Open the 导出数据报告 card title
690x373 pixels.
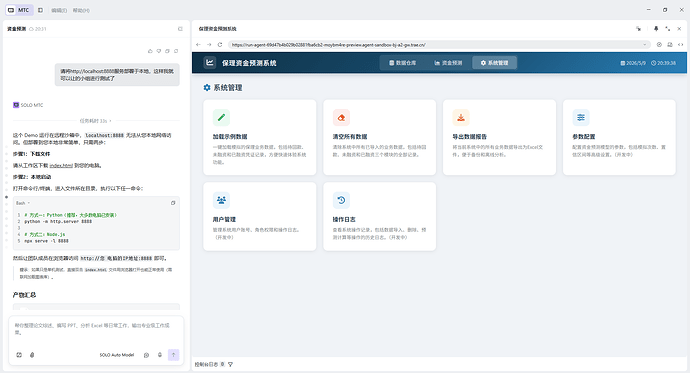click(470, 137)
